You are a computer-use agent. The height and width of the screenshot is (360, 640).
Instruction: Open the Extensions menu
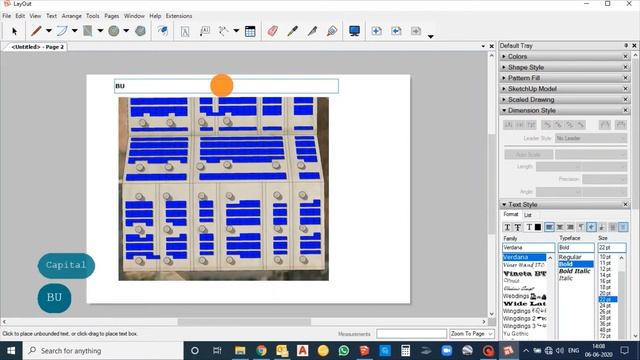point(179,16)
